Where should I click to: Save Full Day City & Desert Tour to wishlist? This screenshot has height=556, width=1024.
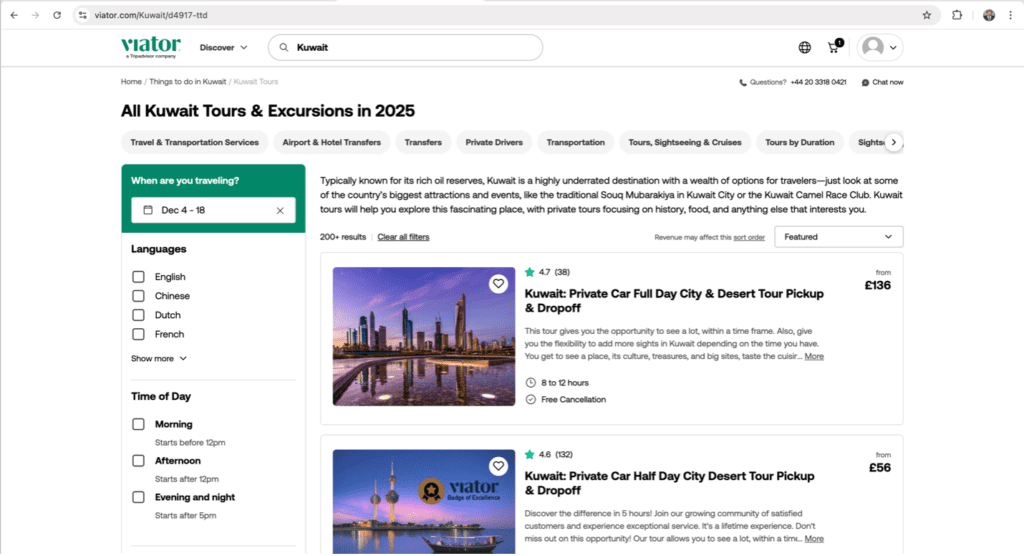coord(498,284)
